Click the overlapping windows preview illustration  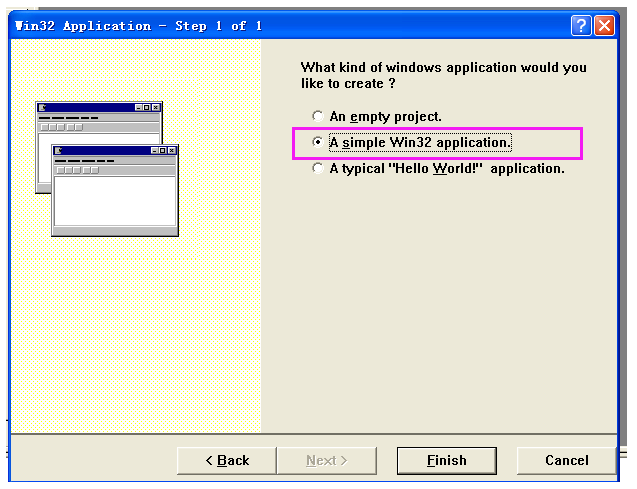[107, 169]
